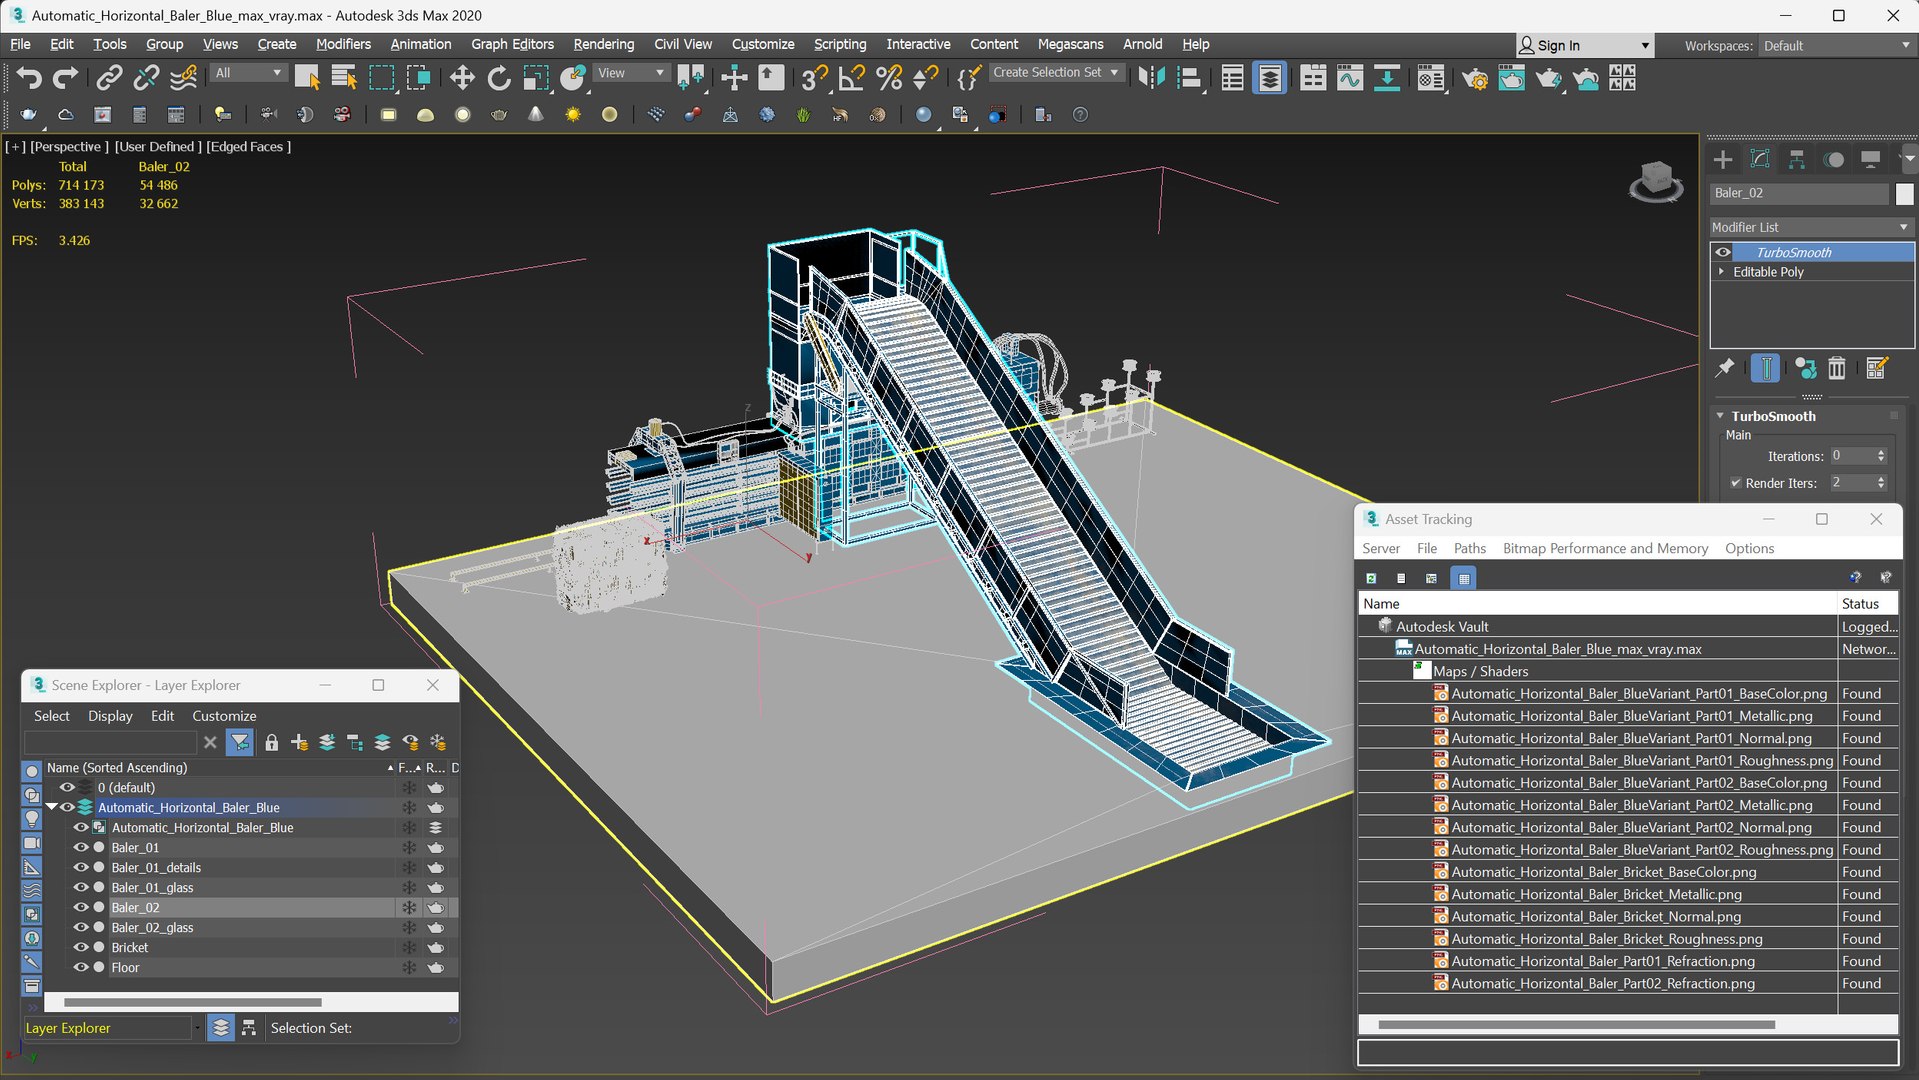Uncheck the Render Iters checkbox
Image resolution: width=1919 pixels, height=1080 pixels.
1736,483
